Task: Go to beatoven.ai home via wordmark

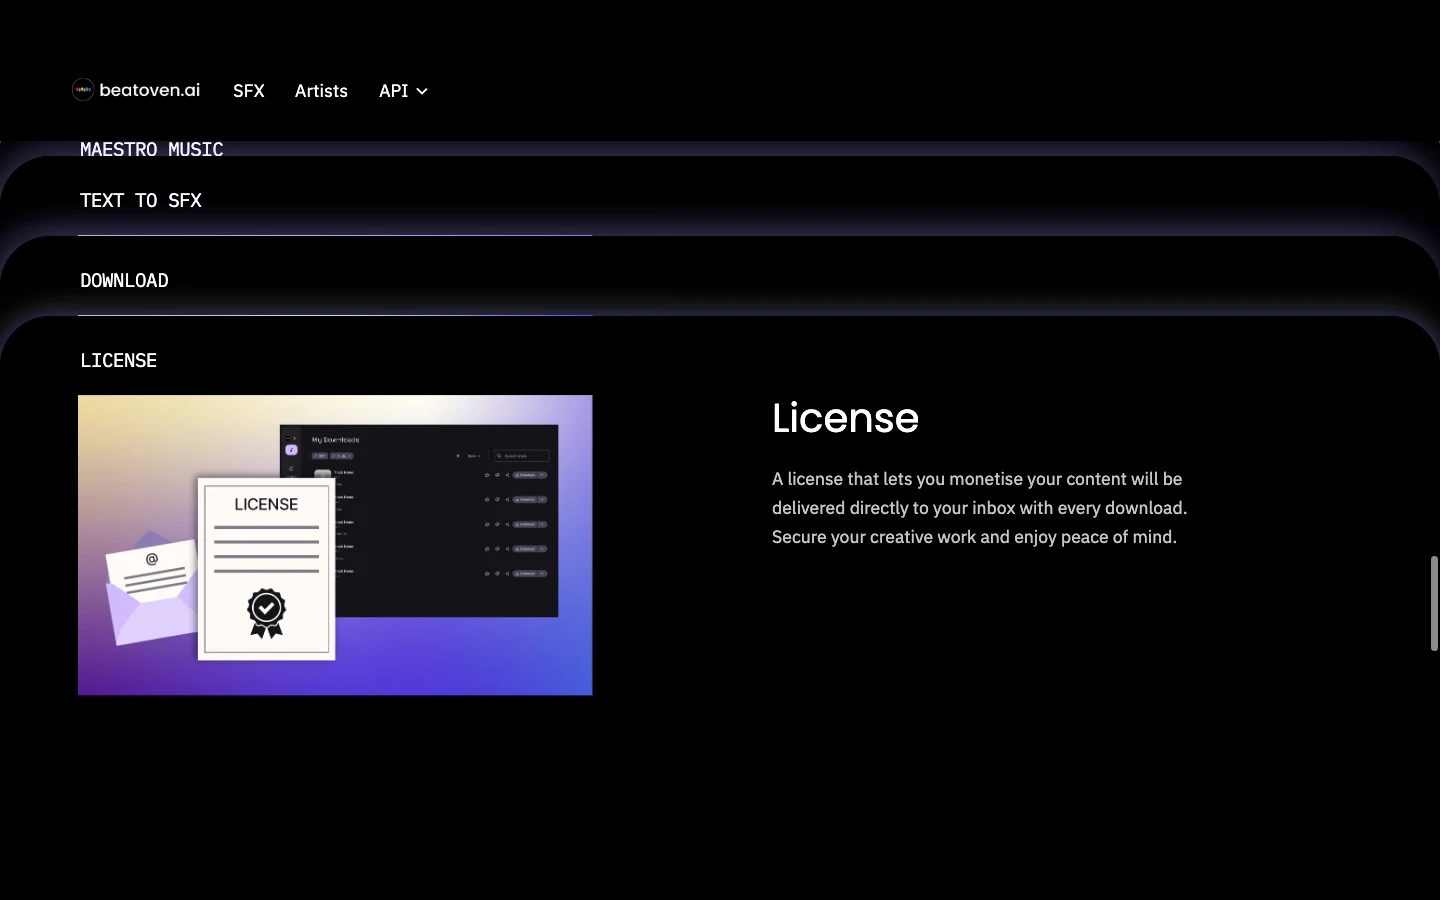Action: [150, 90]
